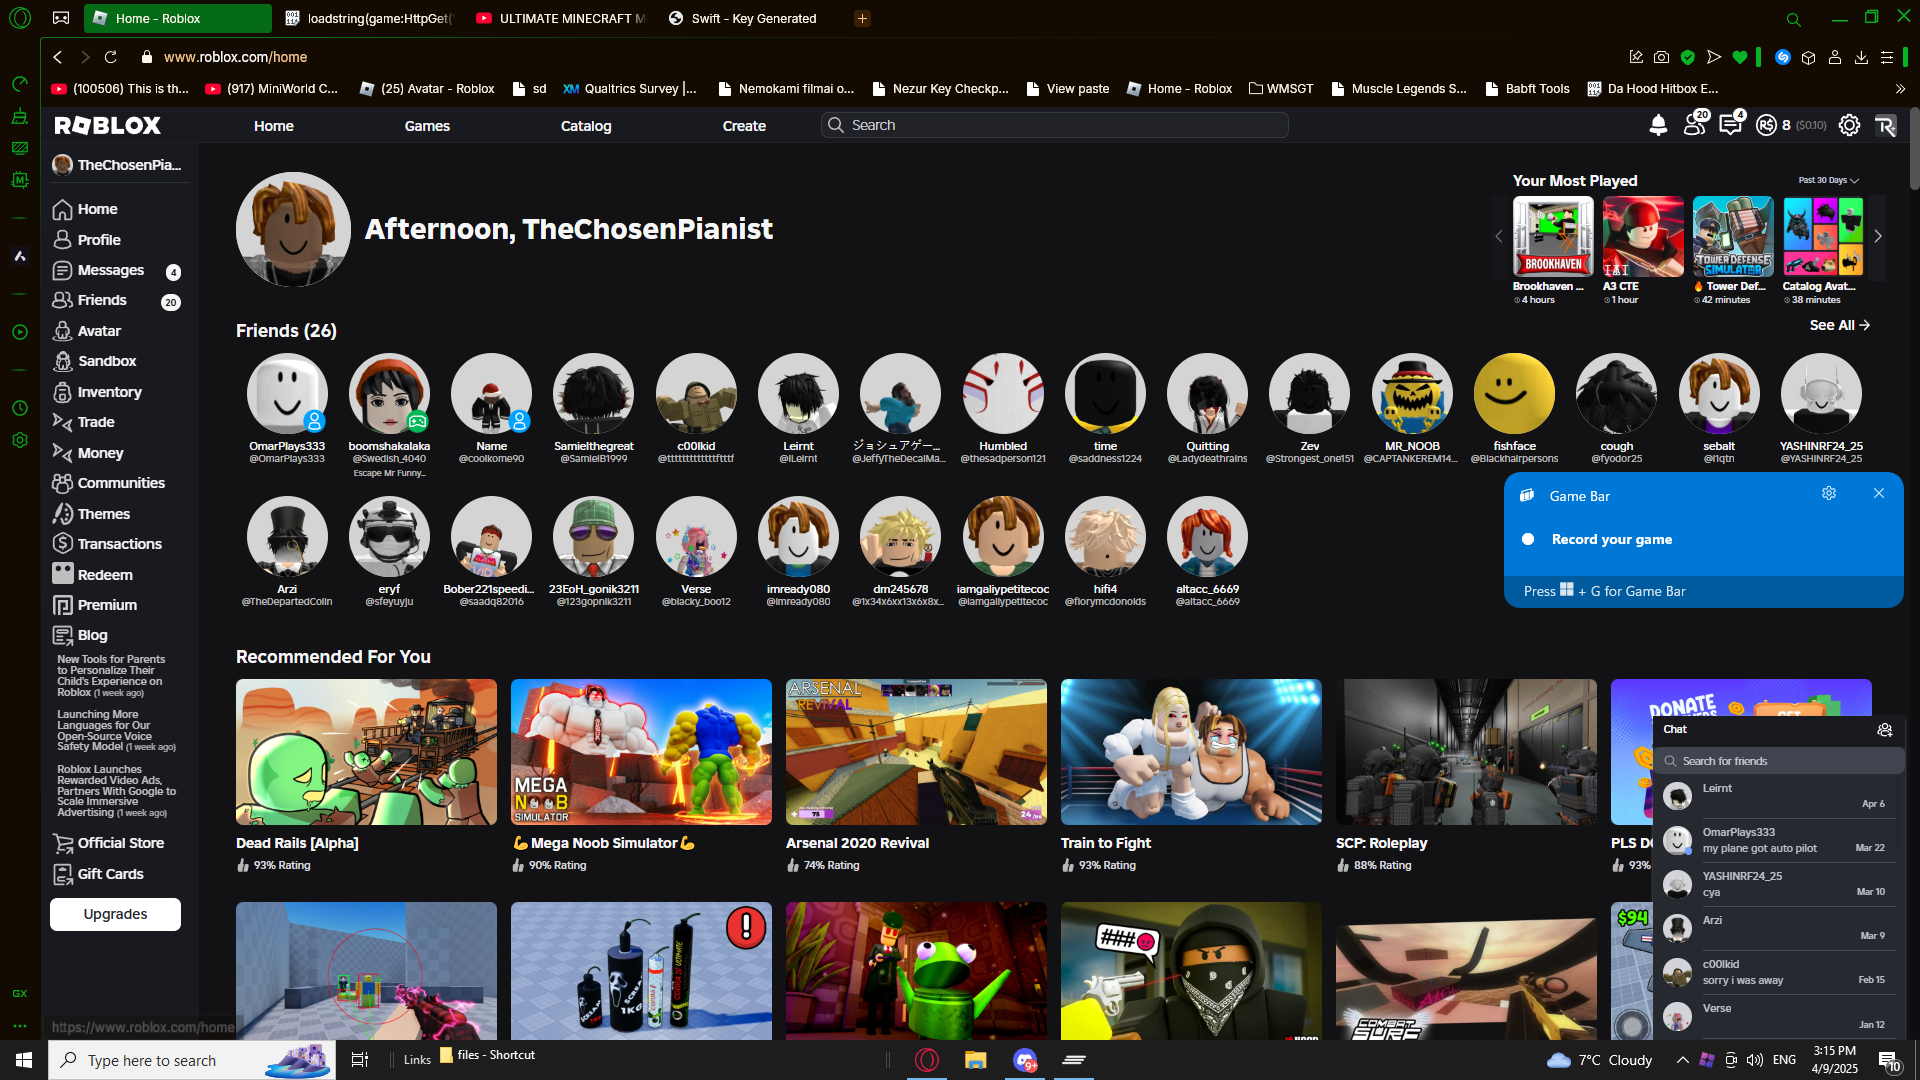Open Themes in sidebar

(x=92, y=514)
